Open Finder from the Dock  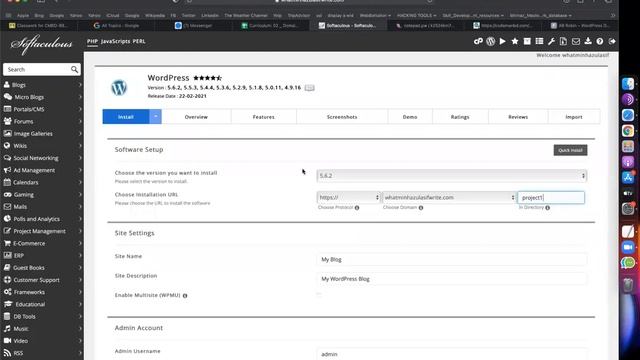(628, 84)
